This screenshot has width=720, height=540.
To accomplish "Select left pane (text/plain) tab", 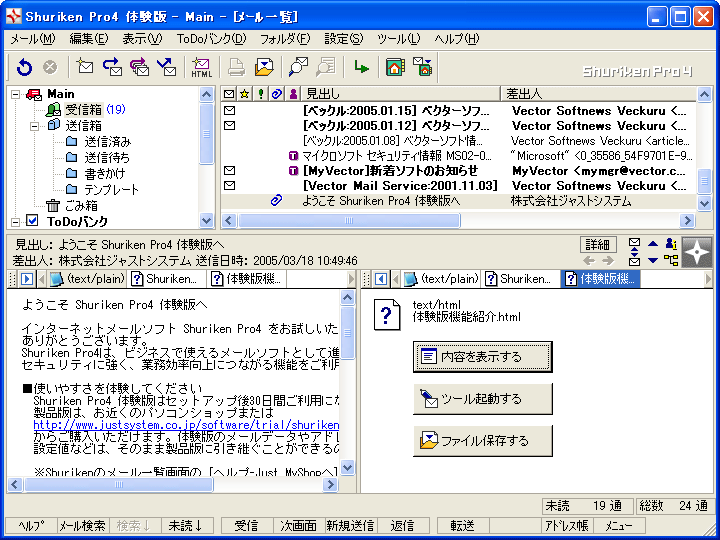I will (x=88, y=279).
